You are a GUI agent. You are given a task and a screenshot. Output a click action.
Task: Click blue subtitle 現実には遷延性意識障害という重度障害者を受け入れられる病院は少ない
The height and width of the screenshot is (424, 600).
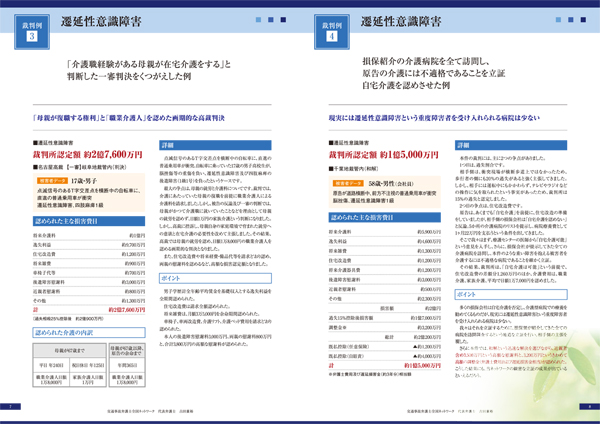coord(434,118)
